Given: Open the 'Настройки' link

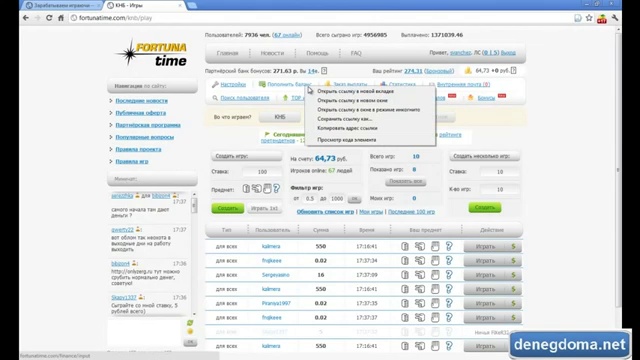Looking at the screenshot, I should click(x=233, y=84).
